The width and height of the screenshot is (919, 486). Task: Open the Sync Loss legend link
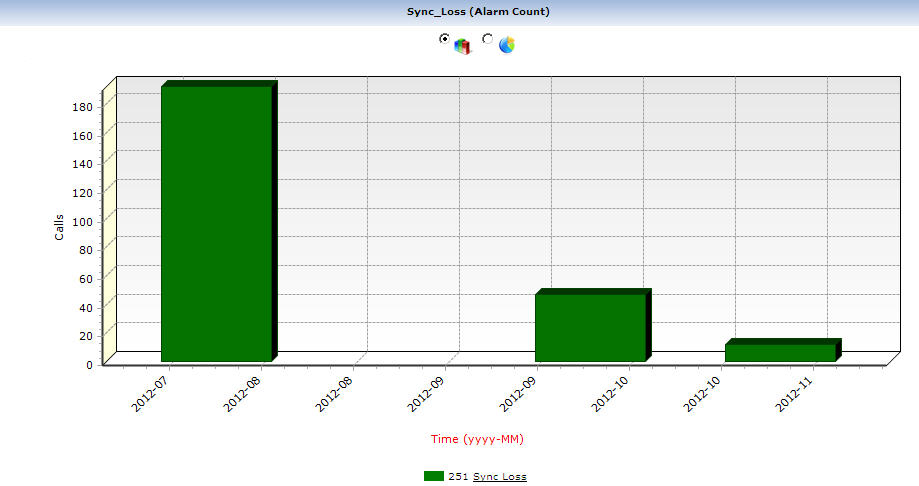coord(499,477)
